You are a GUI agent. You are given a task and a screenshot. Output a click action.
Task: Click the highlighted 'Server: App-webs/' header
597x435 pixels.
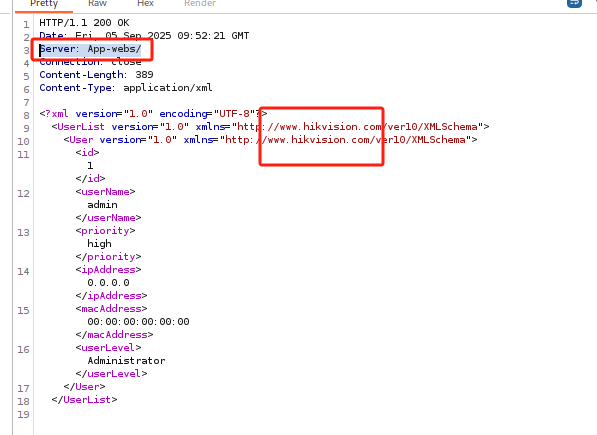90,49
